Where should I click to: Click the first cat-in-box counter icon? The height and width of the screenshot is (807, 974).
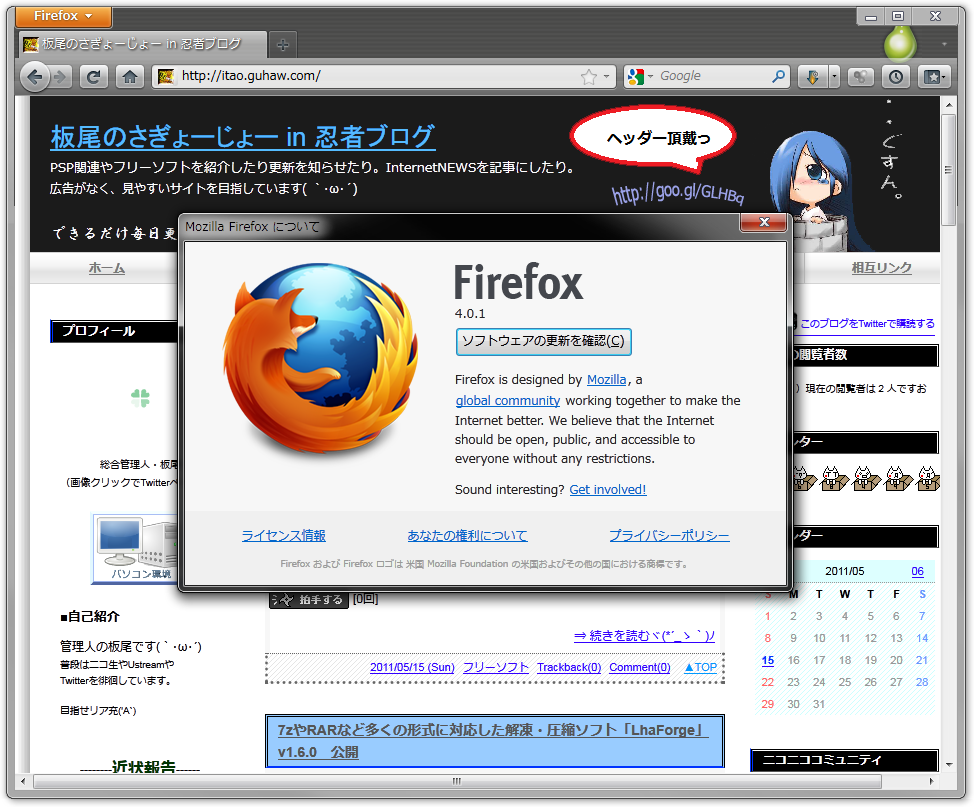coord(803,478)
